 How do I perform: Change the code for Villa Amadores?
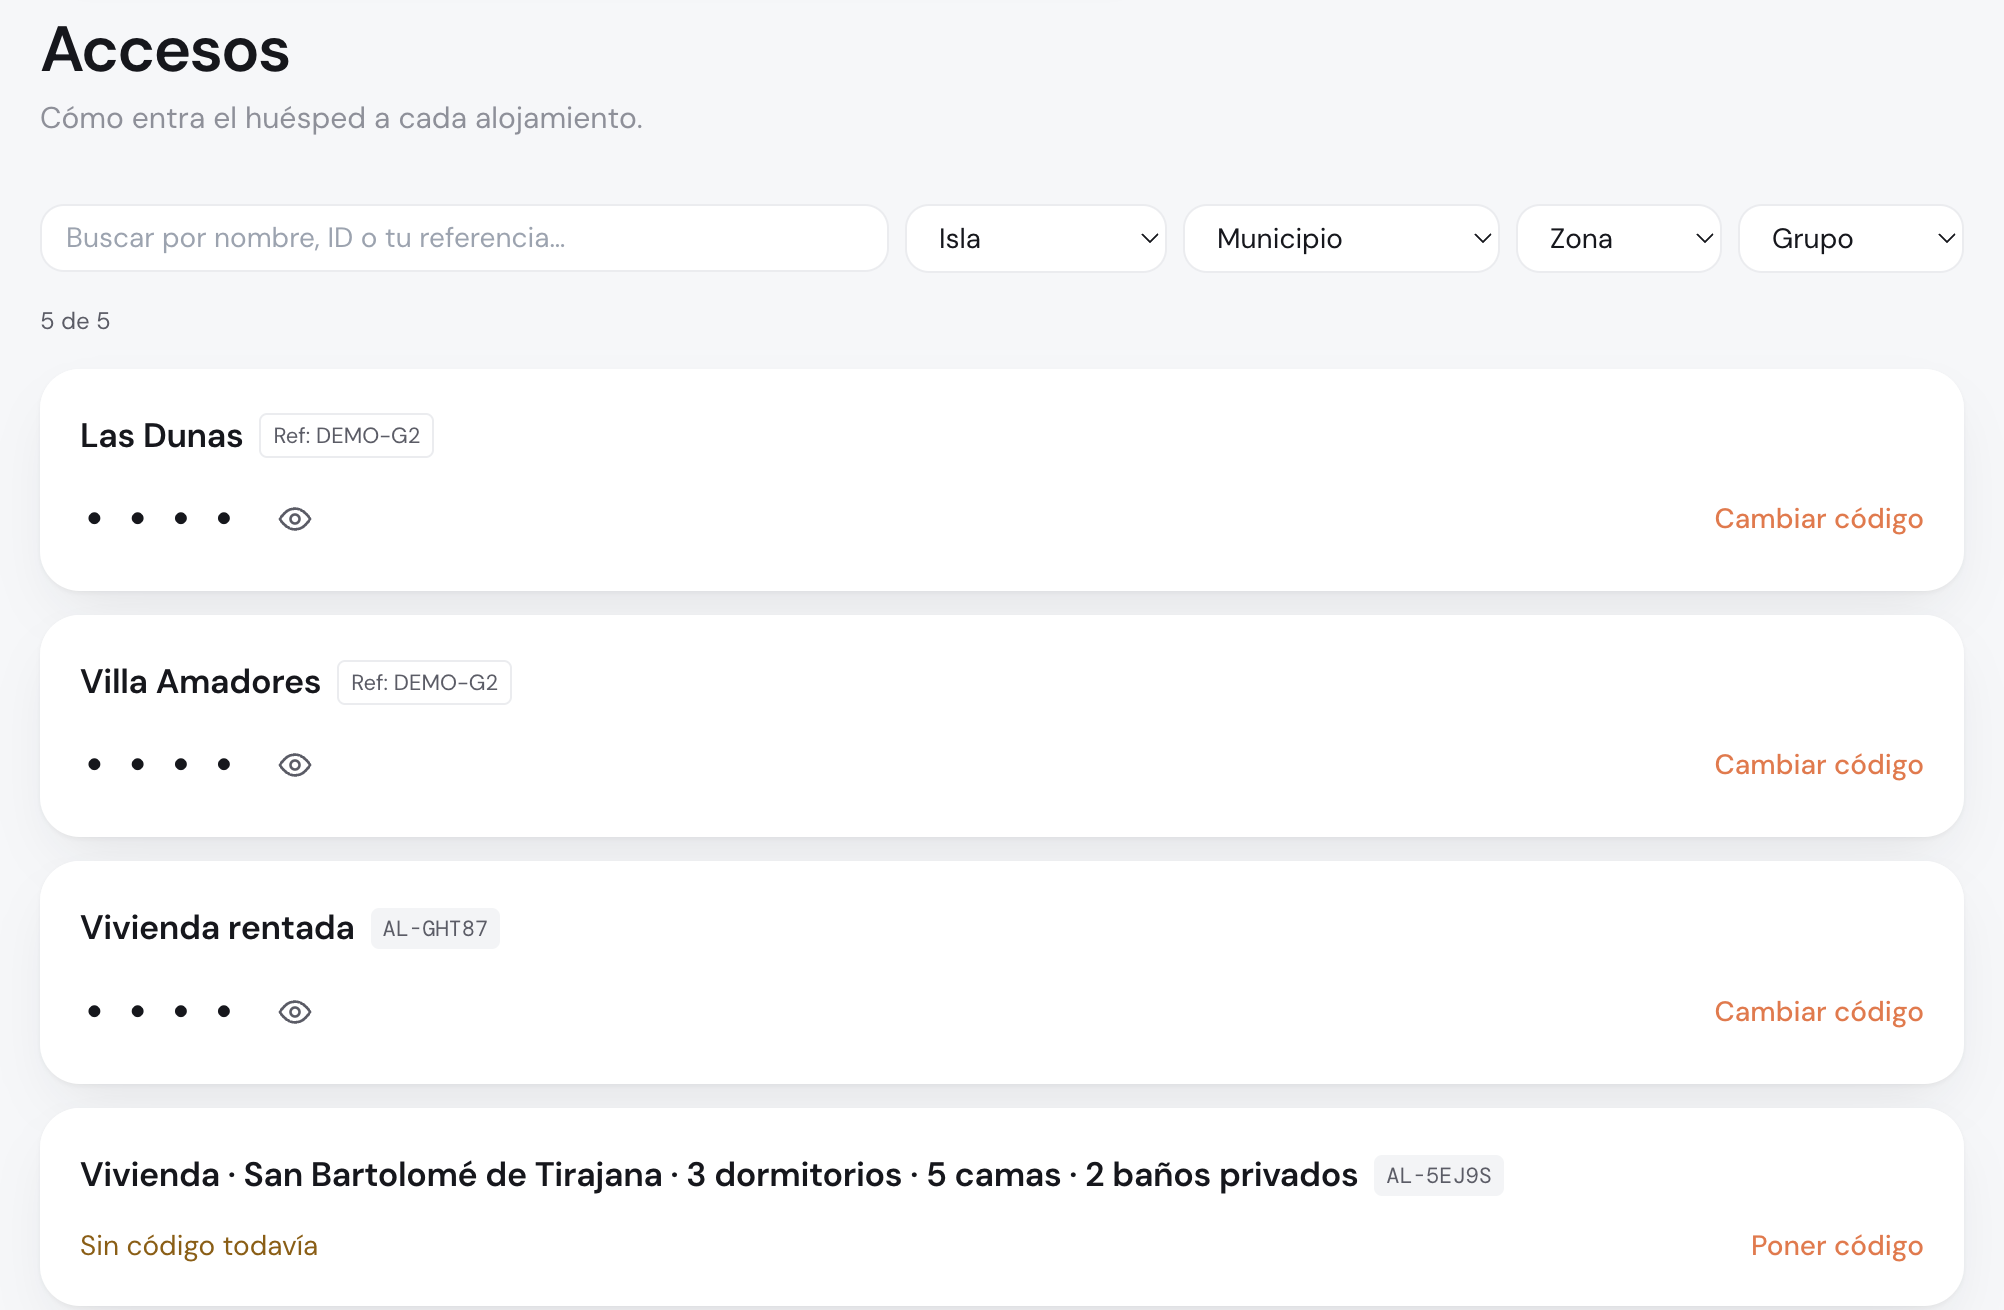point(1819,765)
